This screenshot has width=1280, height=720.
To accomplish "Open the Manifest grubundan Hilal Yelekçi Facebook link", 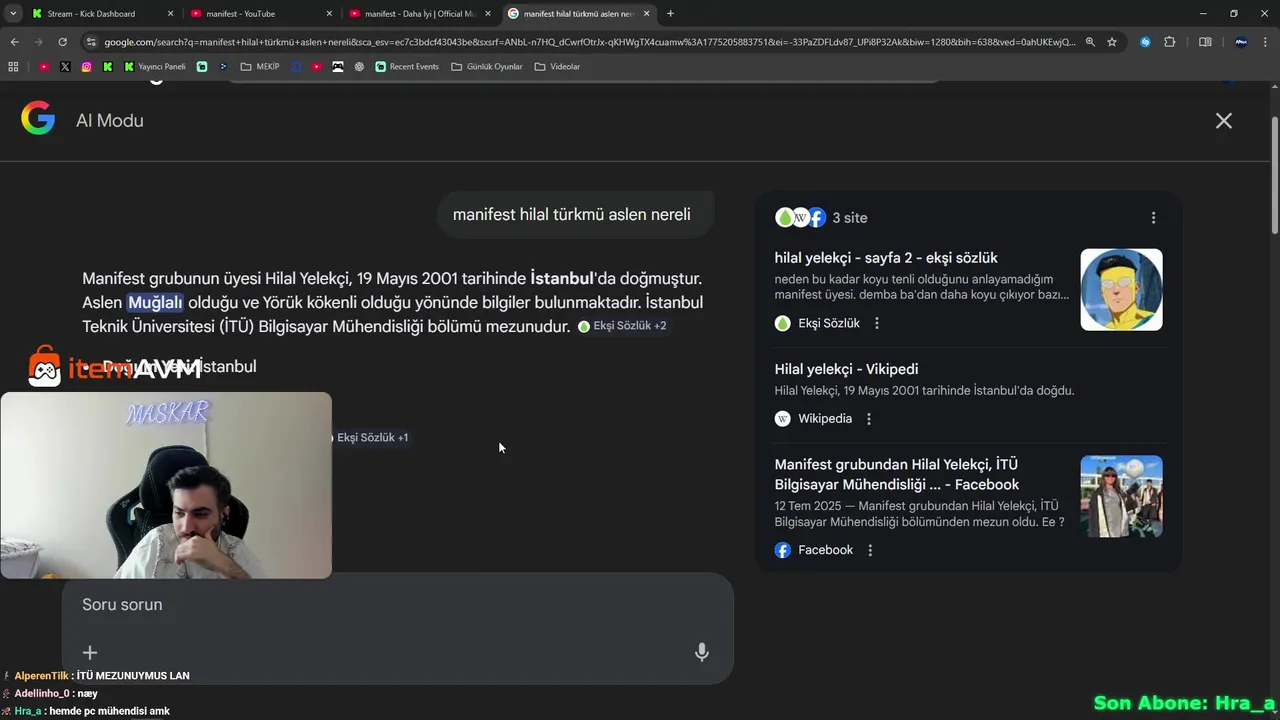I will pos(897,475).
